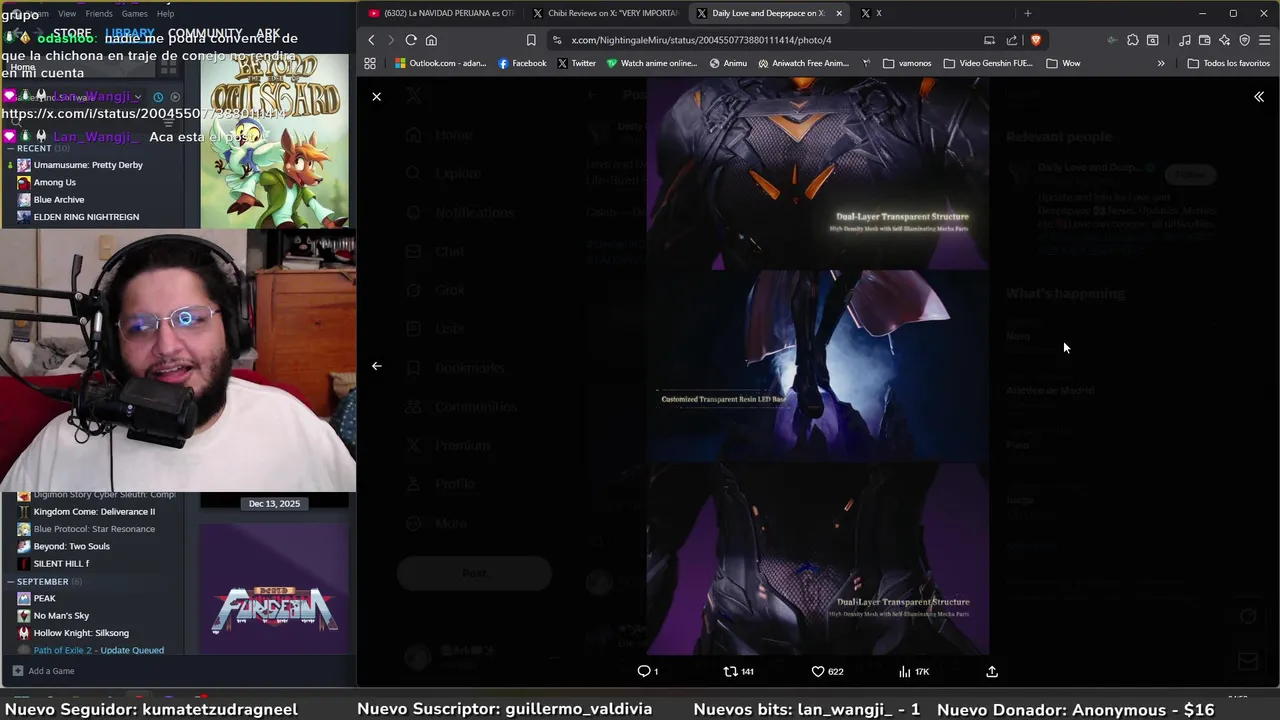Click Add a Game in Steam

(x=43, y=671)
